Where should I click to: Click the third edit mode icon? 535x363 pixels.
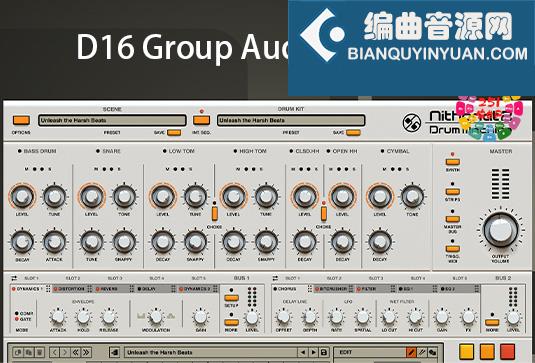[433, 352]
